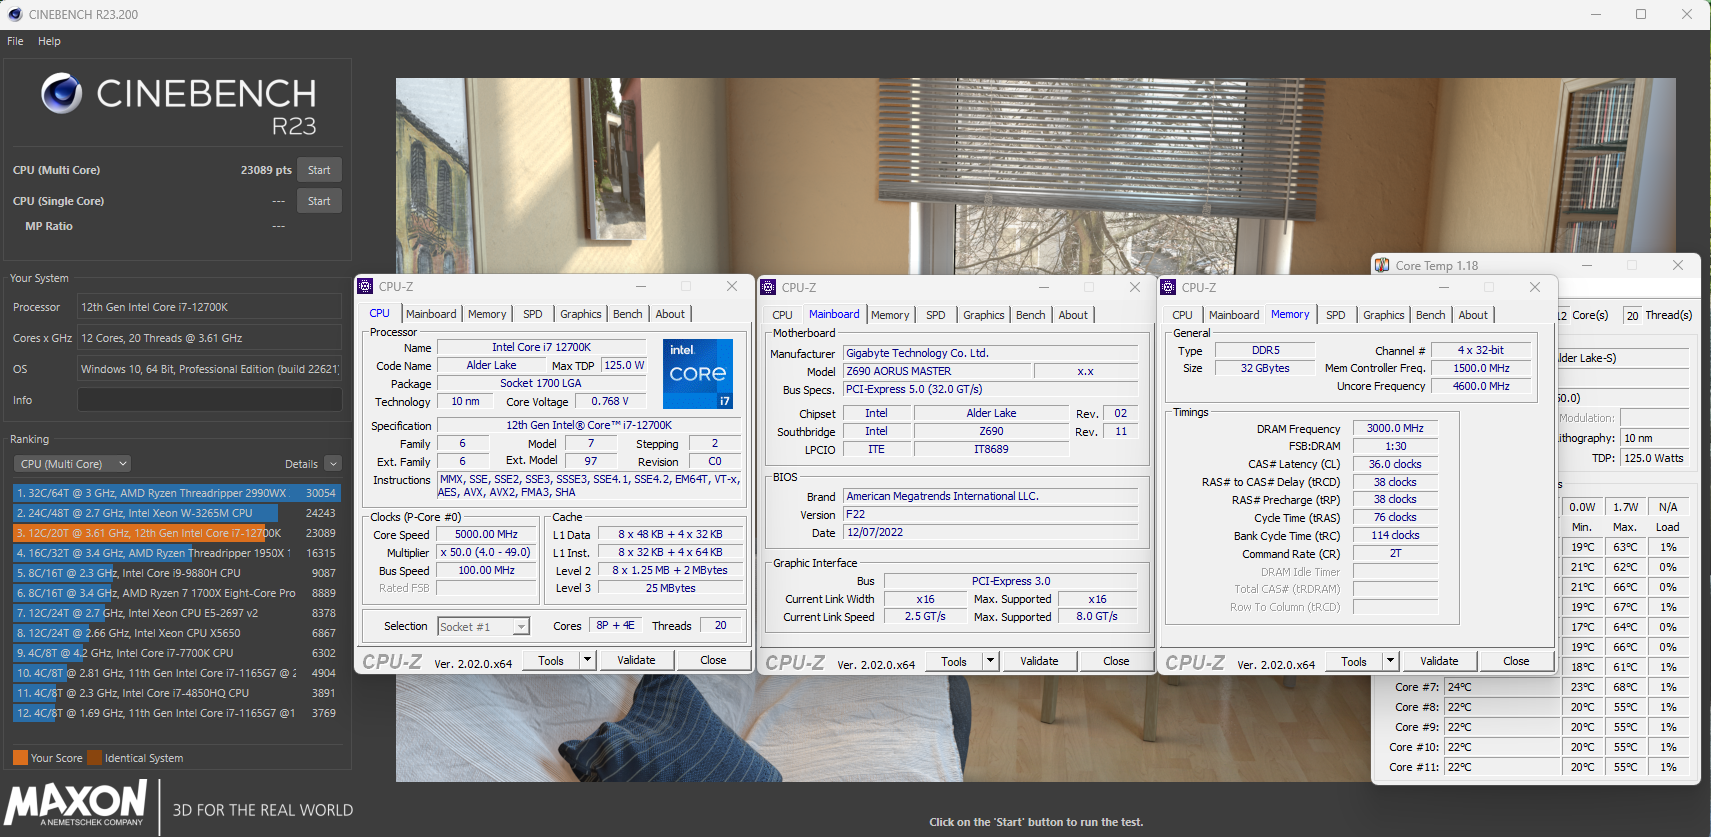
Task: Click the Core Temp thermometer title icon
Action: (x=1382, y=265)
